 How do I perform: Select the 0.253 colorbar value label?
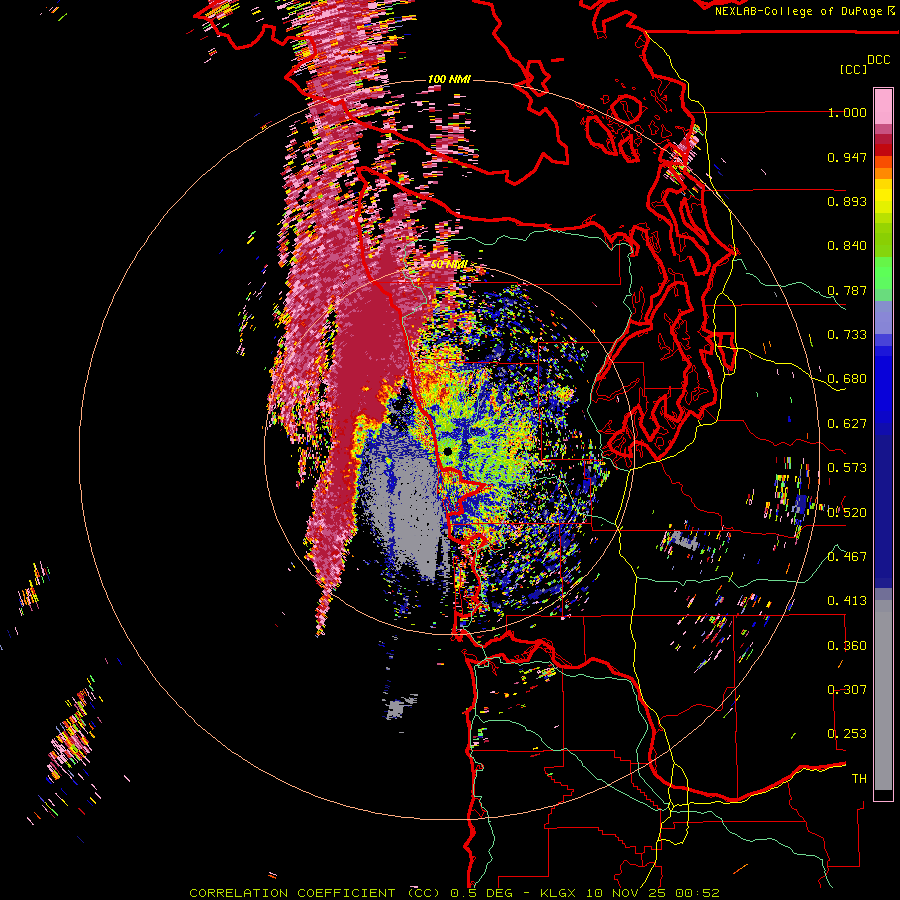coord(847,734)
